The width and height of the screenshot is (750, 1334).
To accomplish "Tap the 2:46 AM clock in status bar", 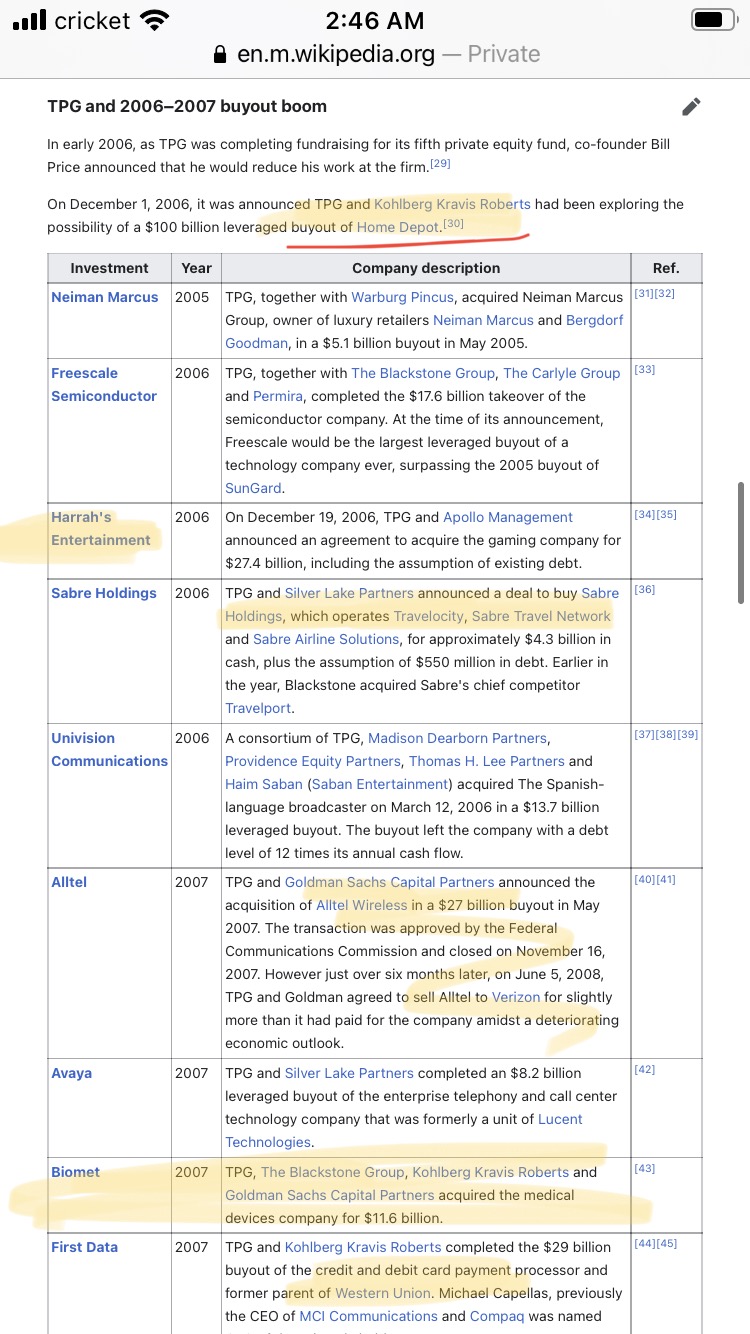I will pos(376,19).
